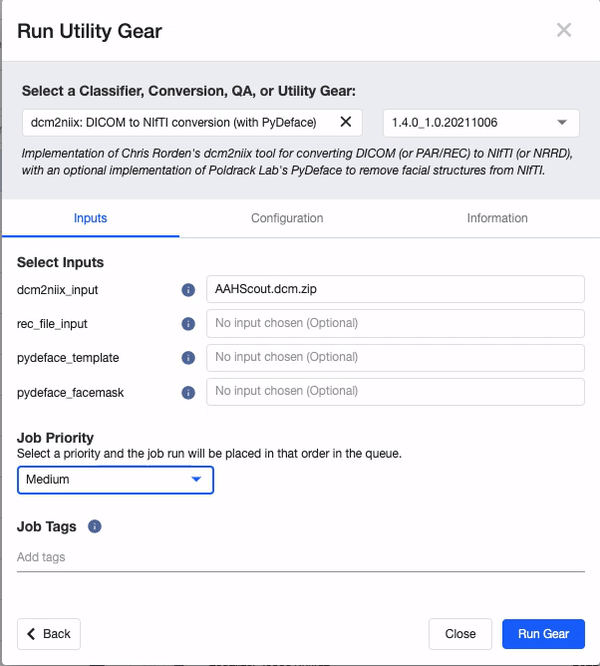
Task: Focus the Add tags field
Action: coord(300,557)
